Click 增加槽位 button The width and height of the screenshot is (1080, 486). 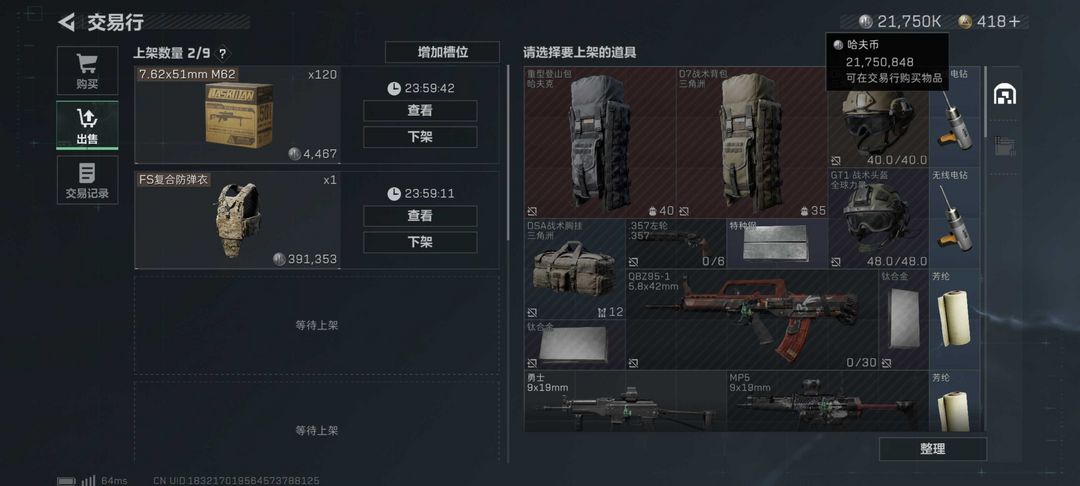click(x=442, y=52)
